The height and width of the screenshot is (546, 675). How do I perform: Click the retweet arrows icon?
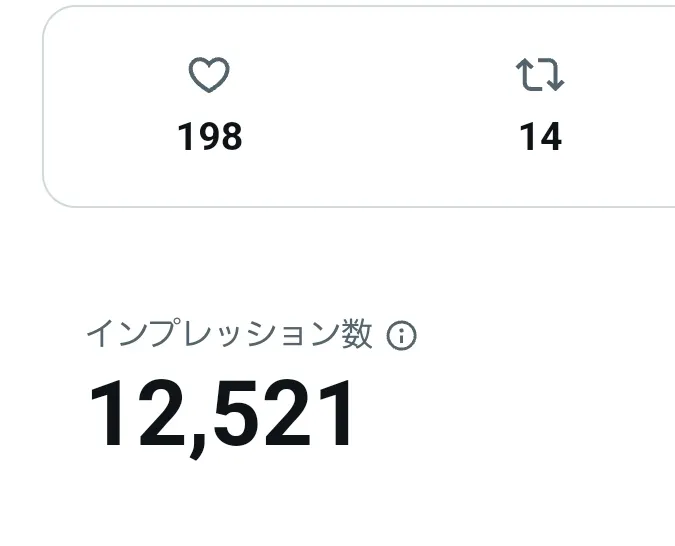click(x=540, y=74)
